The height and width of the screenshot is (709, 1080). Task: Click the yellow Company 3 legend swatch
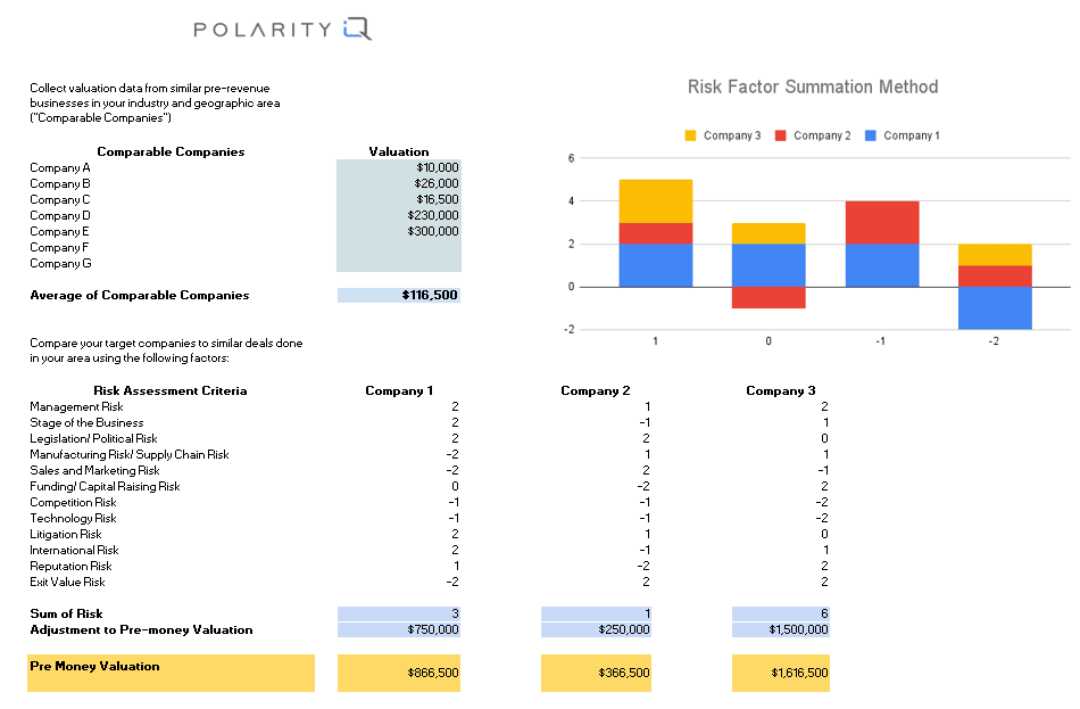[x=690, y=136]
